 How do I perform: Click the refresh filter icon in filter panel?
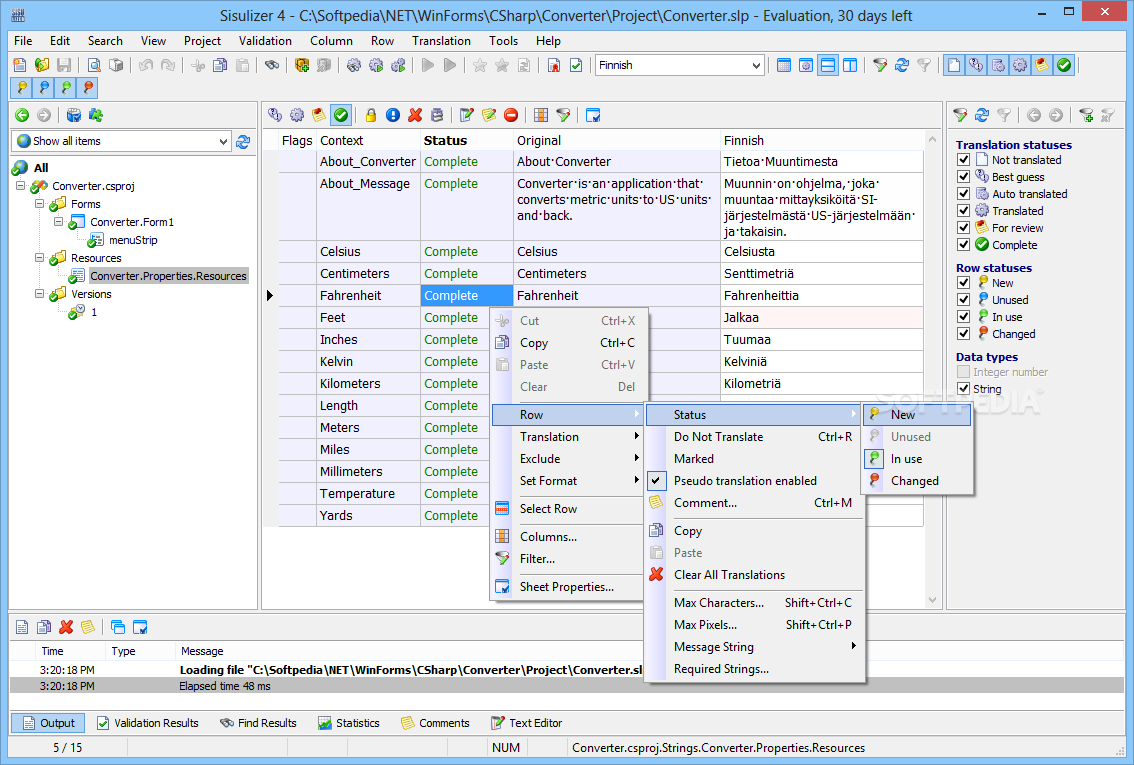click(x=981, y=115)
